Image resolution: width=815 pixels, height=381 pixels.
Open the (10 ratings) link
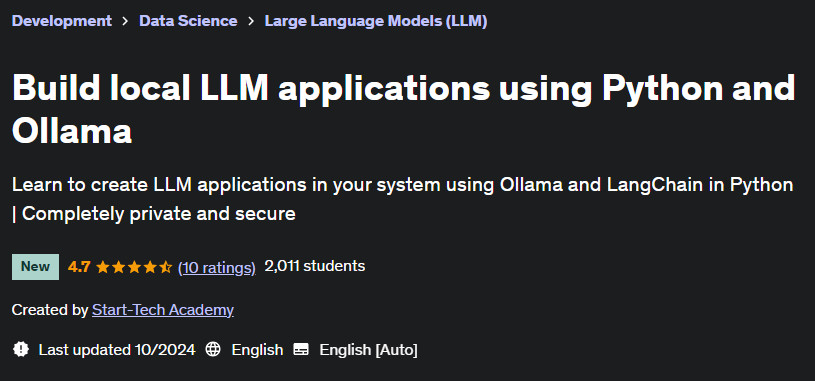pos(217,267)
